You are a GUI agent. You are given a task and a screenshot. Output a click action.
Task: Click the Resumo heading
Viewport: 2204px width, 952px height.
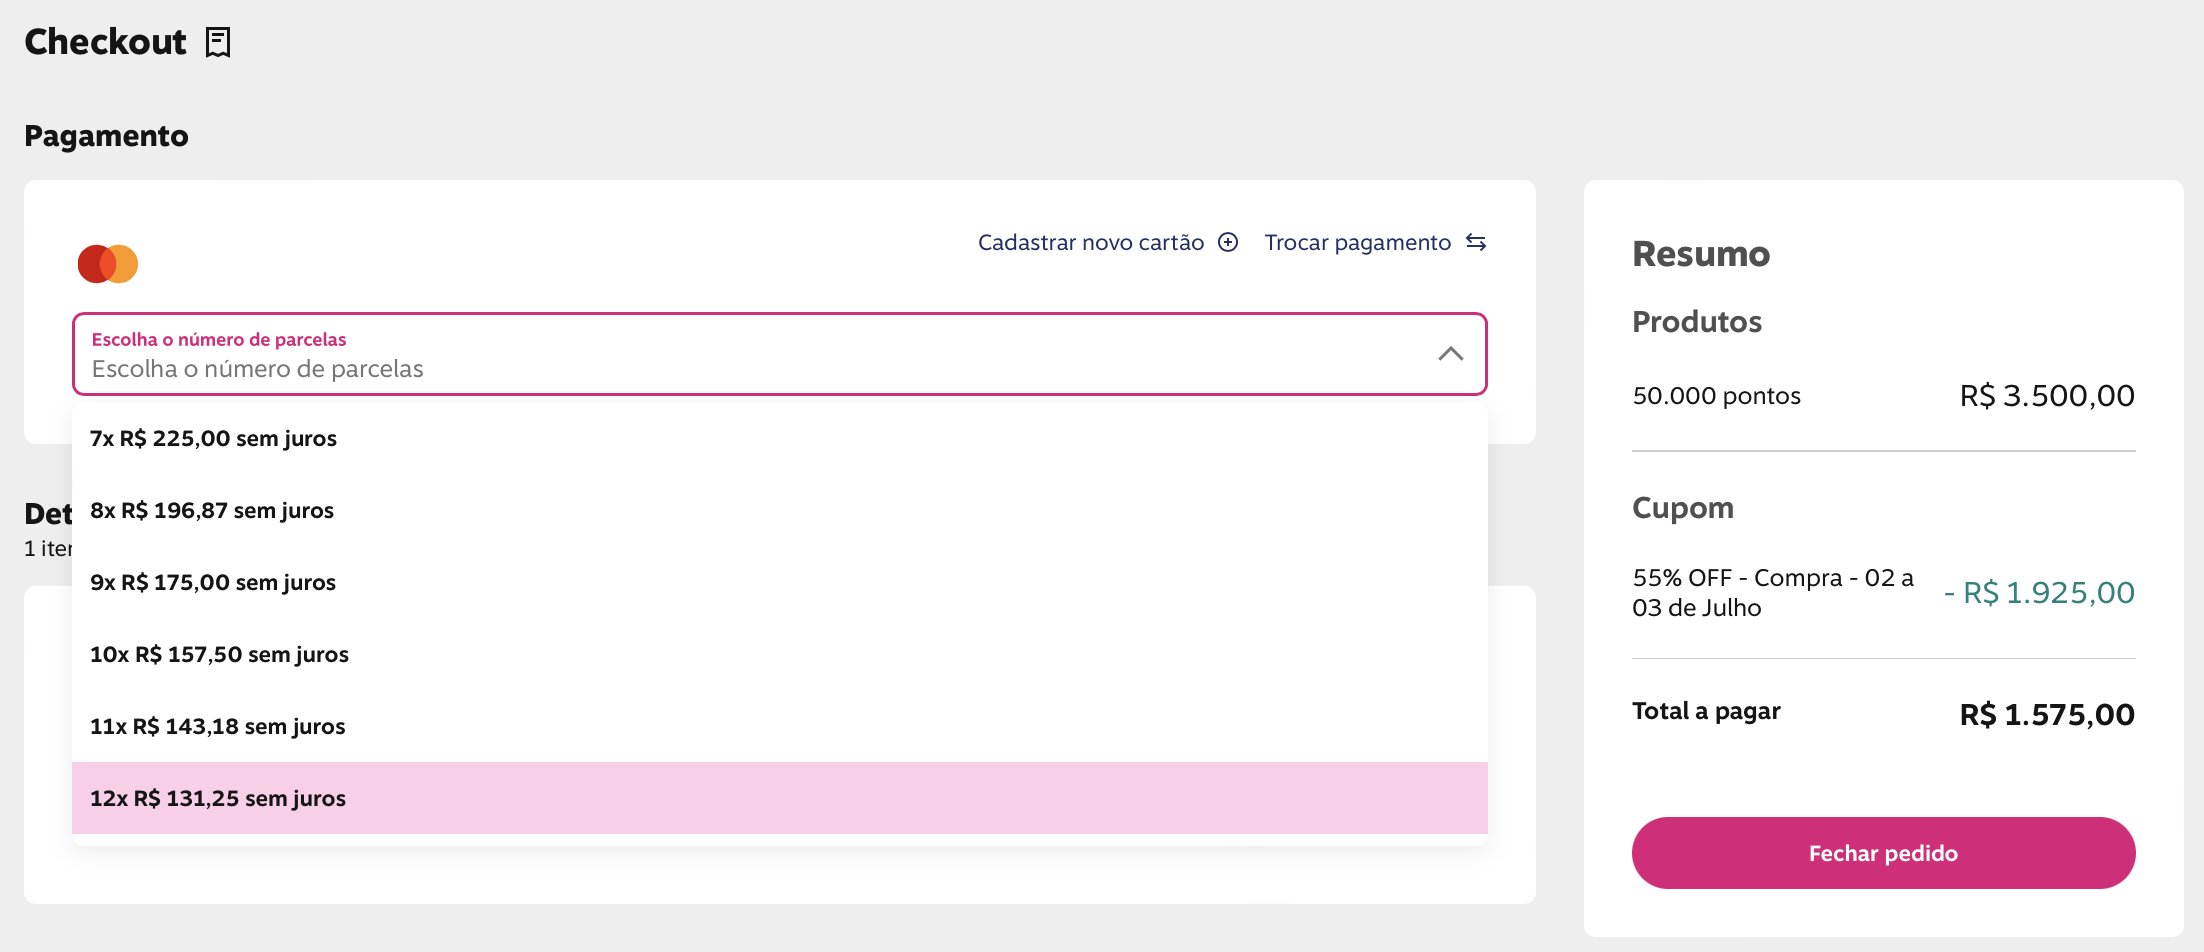pyautogui.click(x=1701, y=254)
